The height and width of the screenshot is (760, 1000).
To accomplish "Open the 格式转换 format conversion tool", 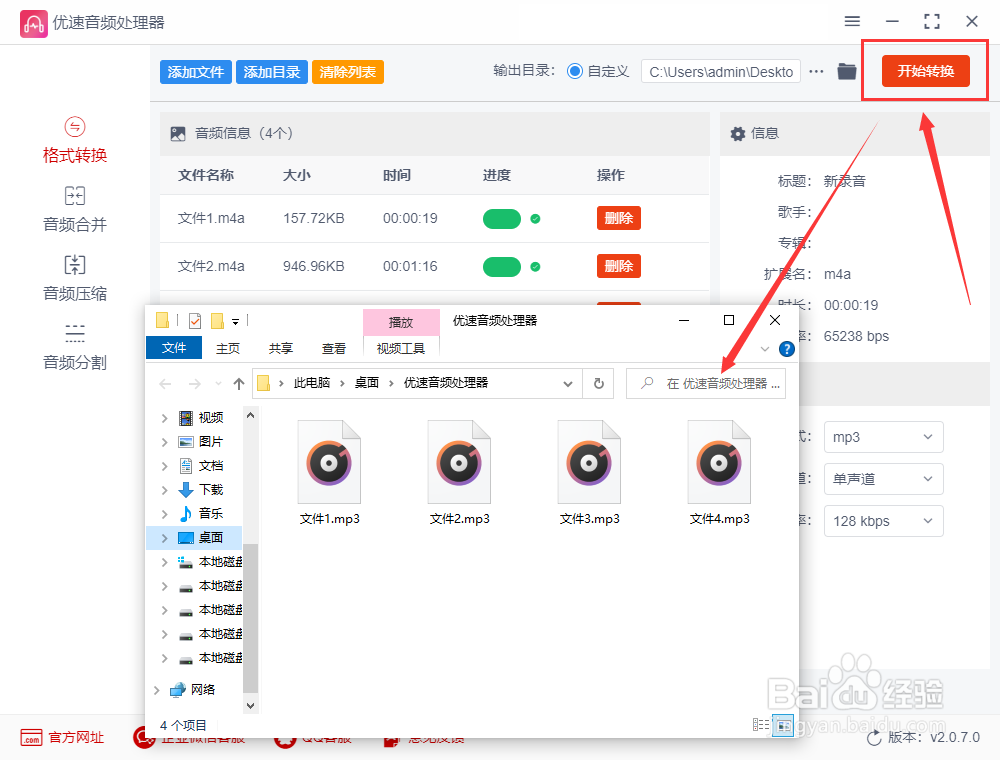I will coord(75,140).
